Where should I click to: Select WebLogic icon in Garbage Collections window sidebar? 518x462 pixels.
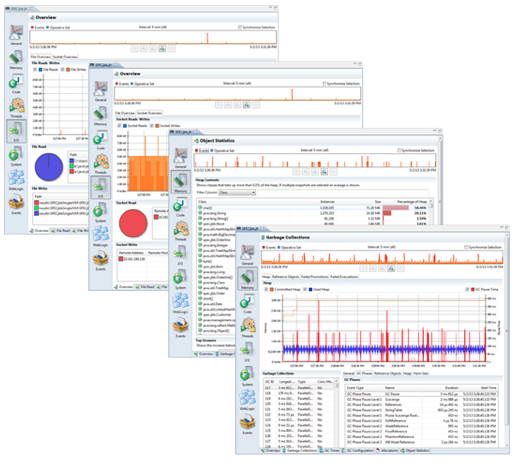point(247,399)
